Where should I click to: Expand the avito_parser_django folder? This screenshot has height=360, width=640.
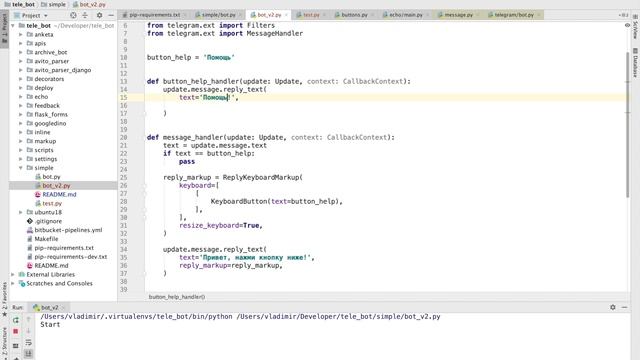[x=21, y=70]
